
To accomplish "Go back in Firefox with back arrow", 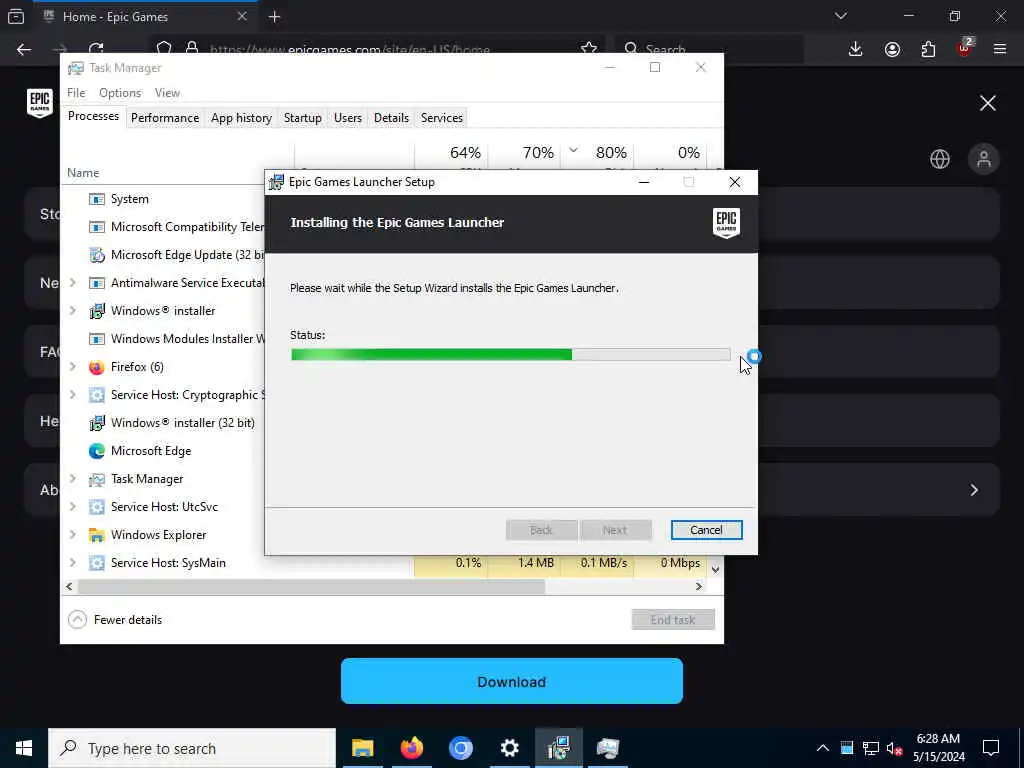I will pyautogui.click(x=24, y=49).
